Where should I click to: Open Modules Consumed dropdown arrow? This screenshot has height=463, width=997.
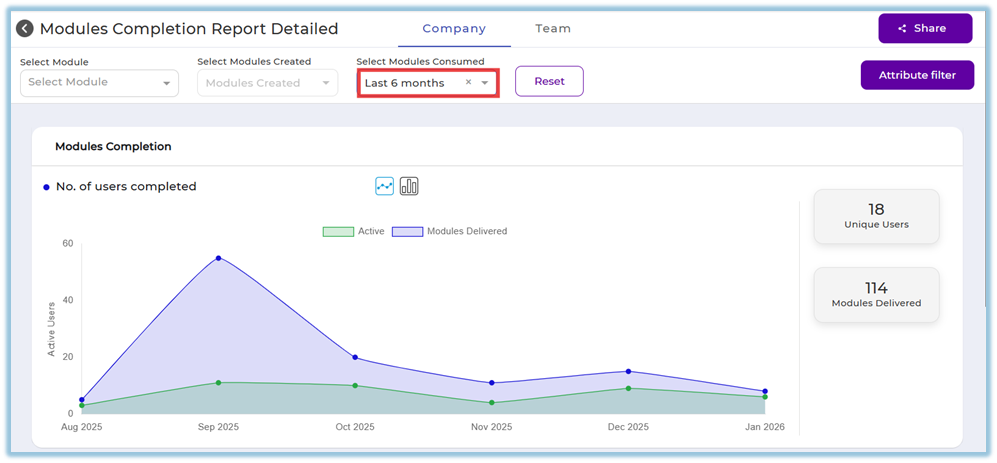coord(485,83)
